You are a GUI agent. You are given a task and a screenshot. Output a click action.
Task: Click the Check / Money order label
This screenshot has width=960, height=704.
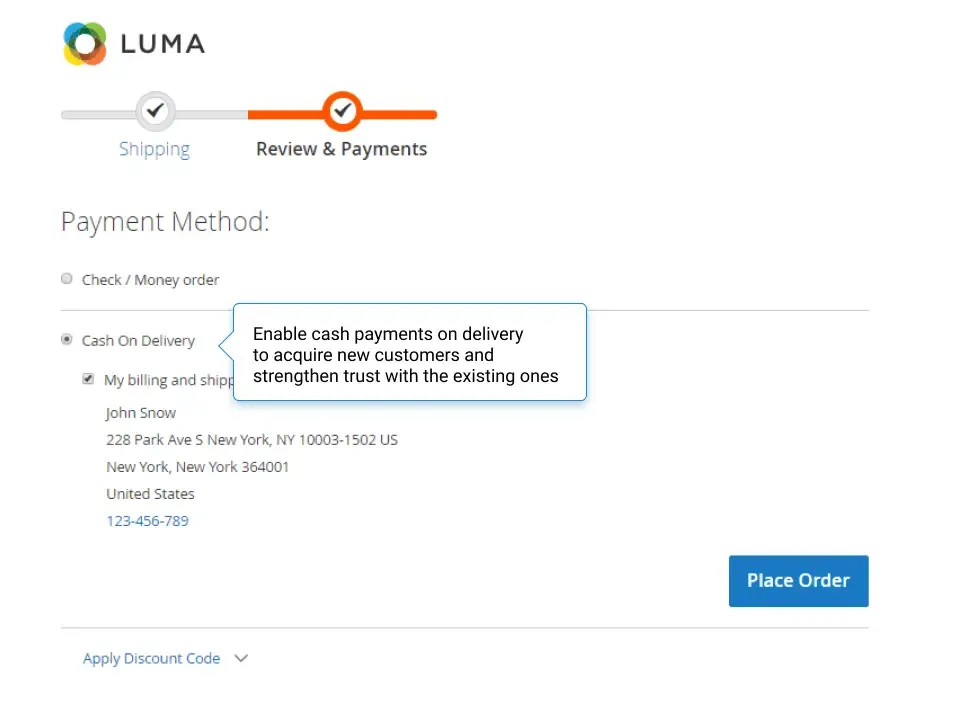[150, 280]
